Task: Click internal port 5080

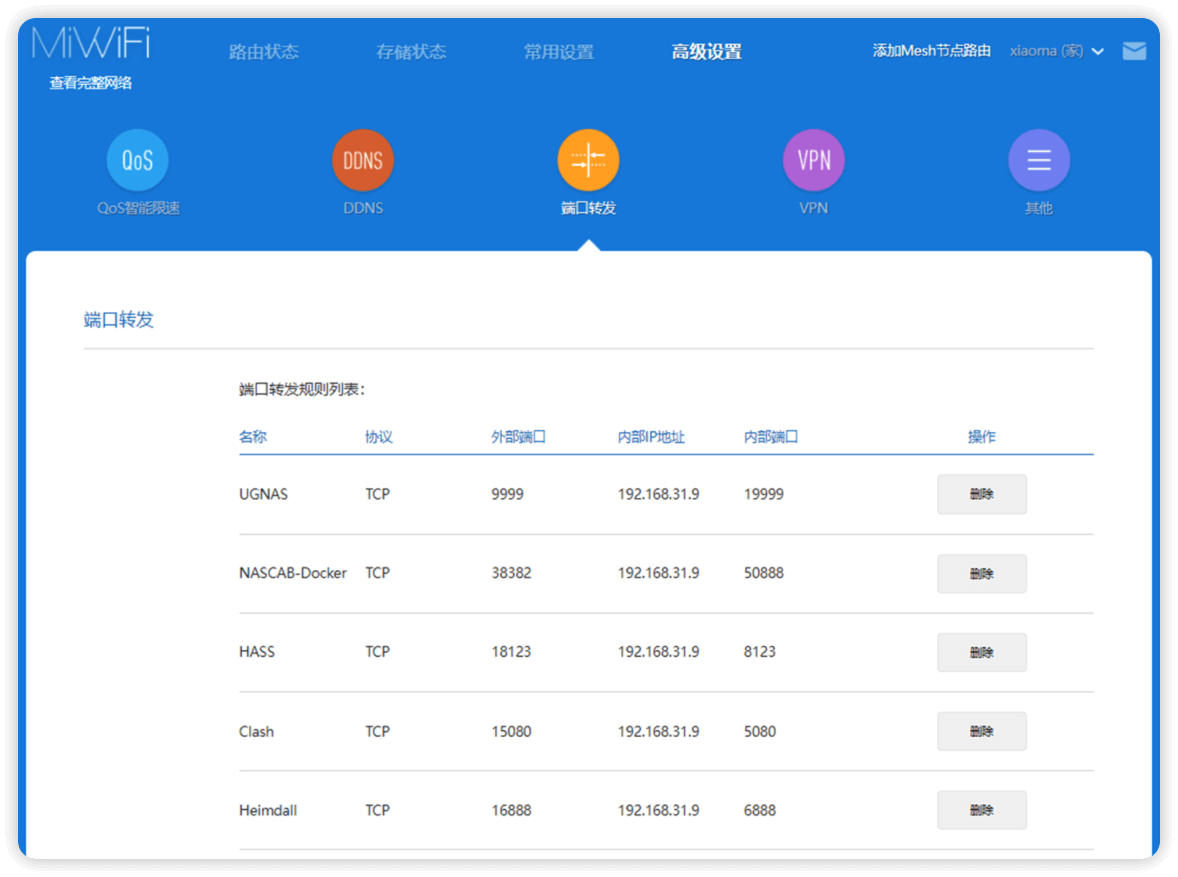Action: click(x=760, y=731)
